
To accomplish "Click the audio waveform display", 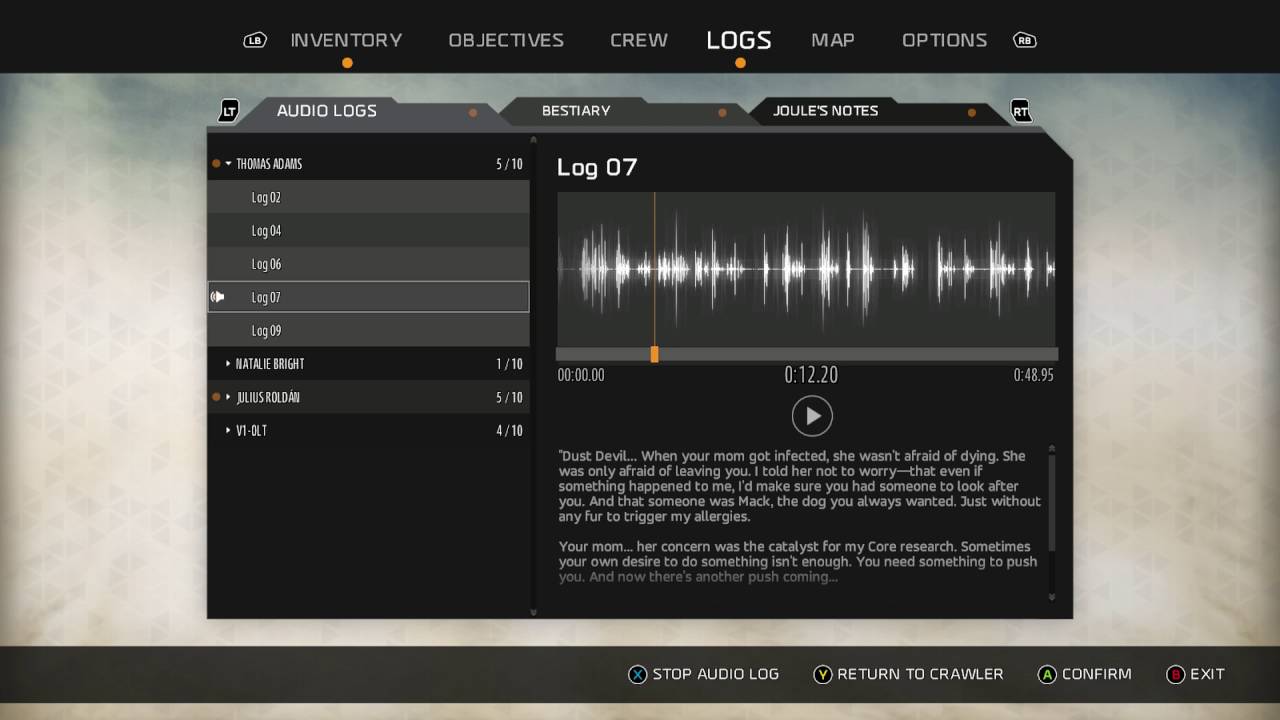I will [x=806, y=269].
